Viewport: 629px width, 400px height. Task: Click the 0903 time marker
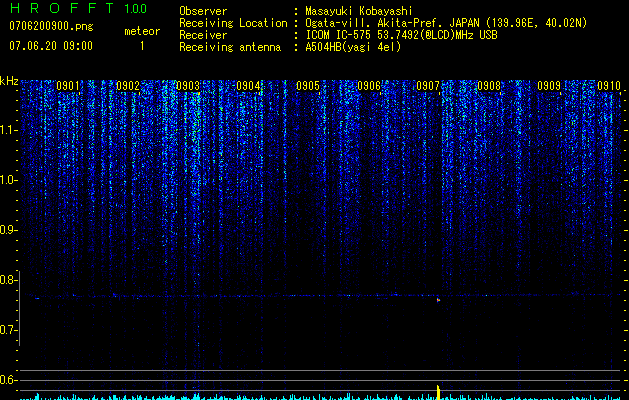(188, 85)
